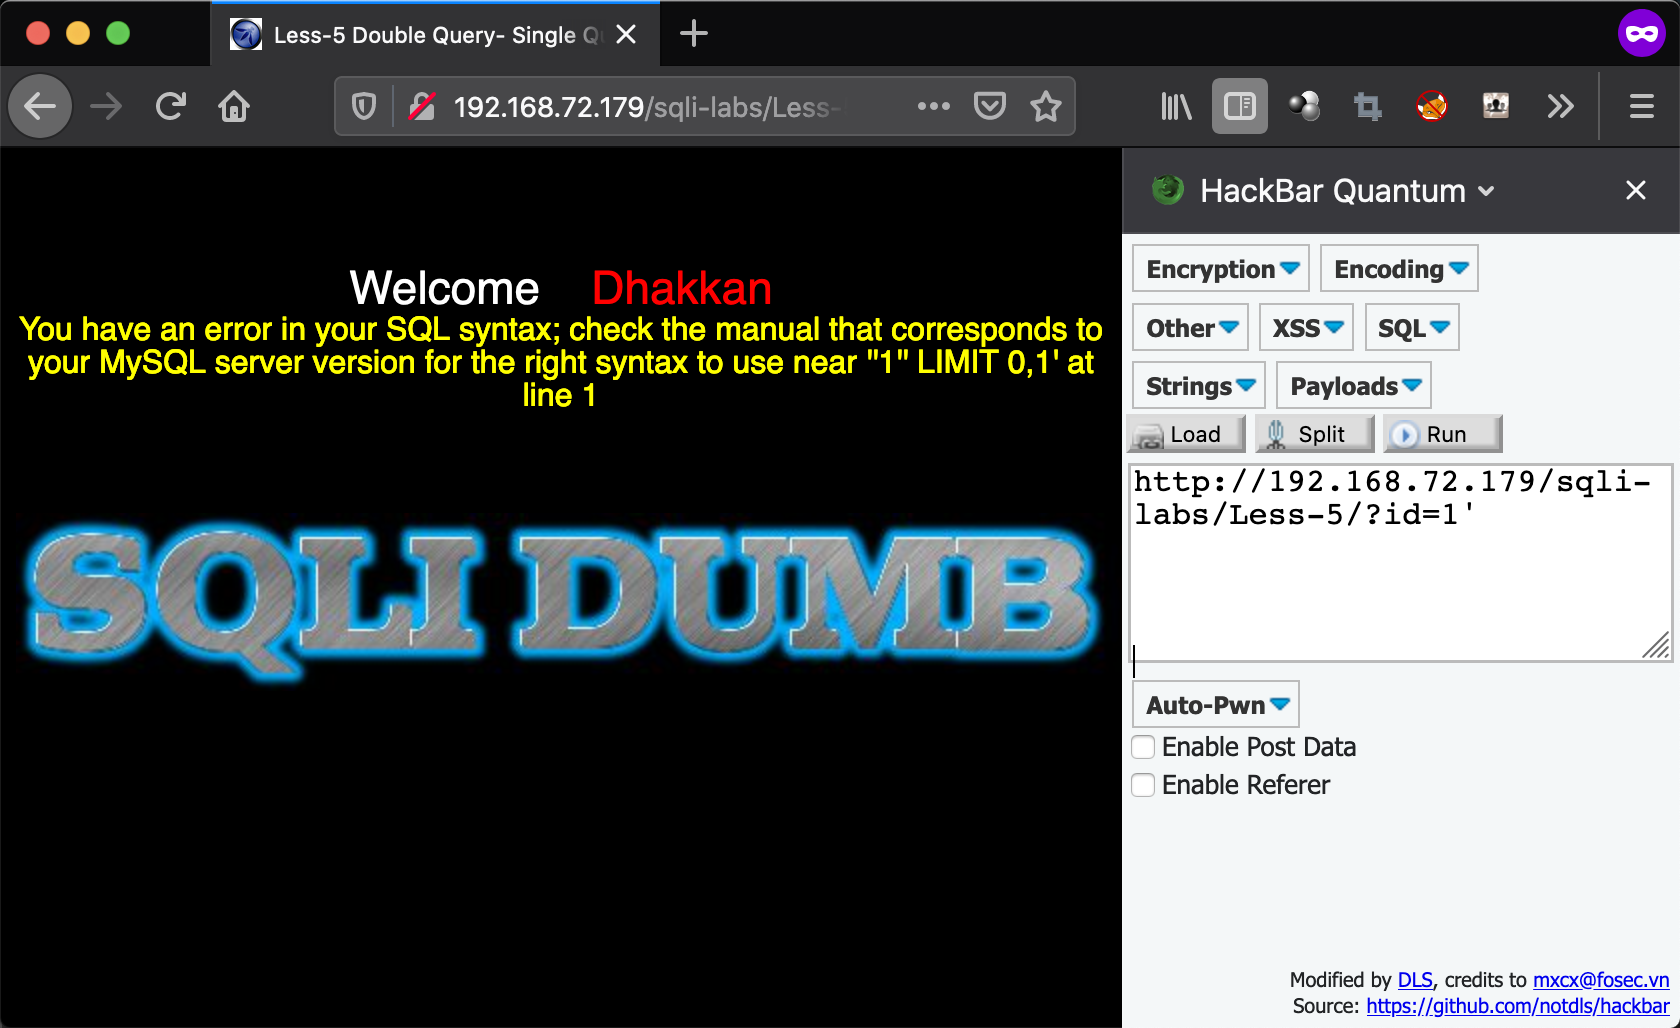This screenshot has height=1028, width=1680.
Task: Enable Post Data checkbox
Action: (1143, 747)
